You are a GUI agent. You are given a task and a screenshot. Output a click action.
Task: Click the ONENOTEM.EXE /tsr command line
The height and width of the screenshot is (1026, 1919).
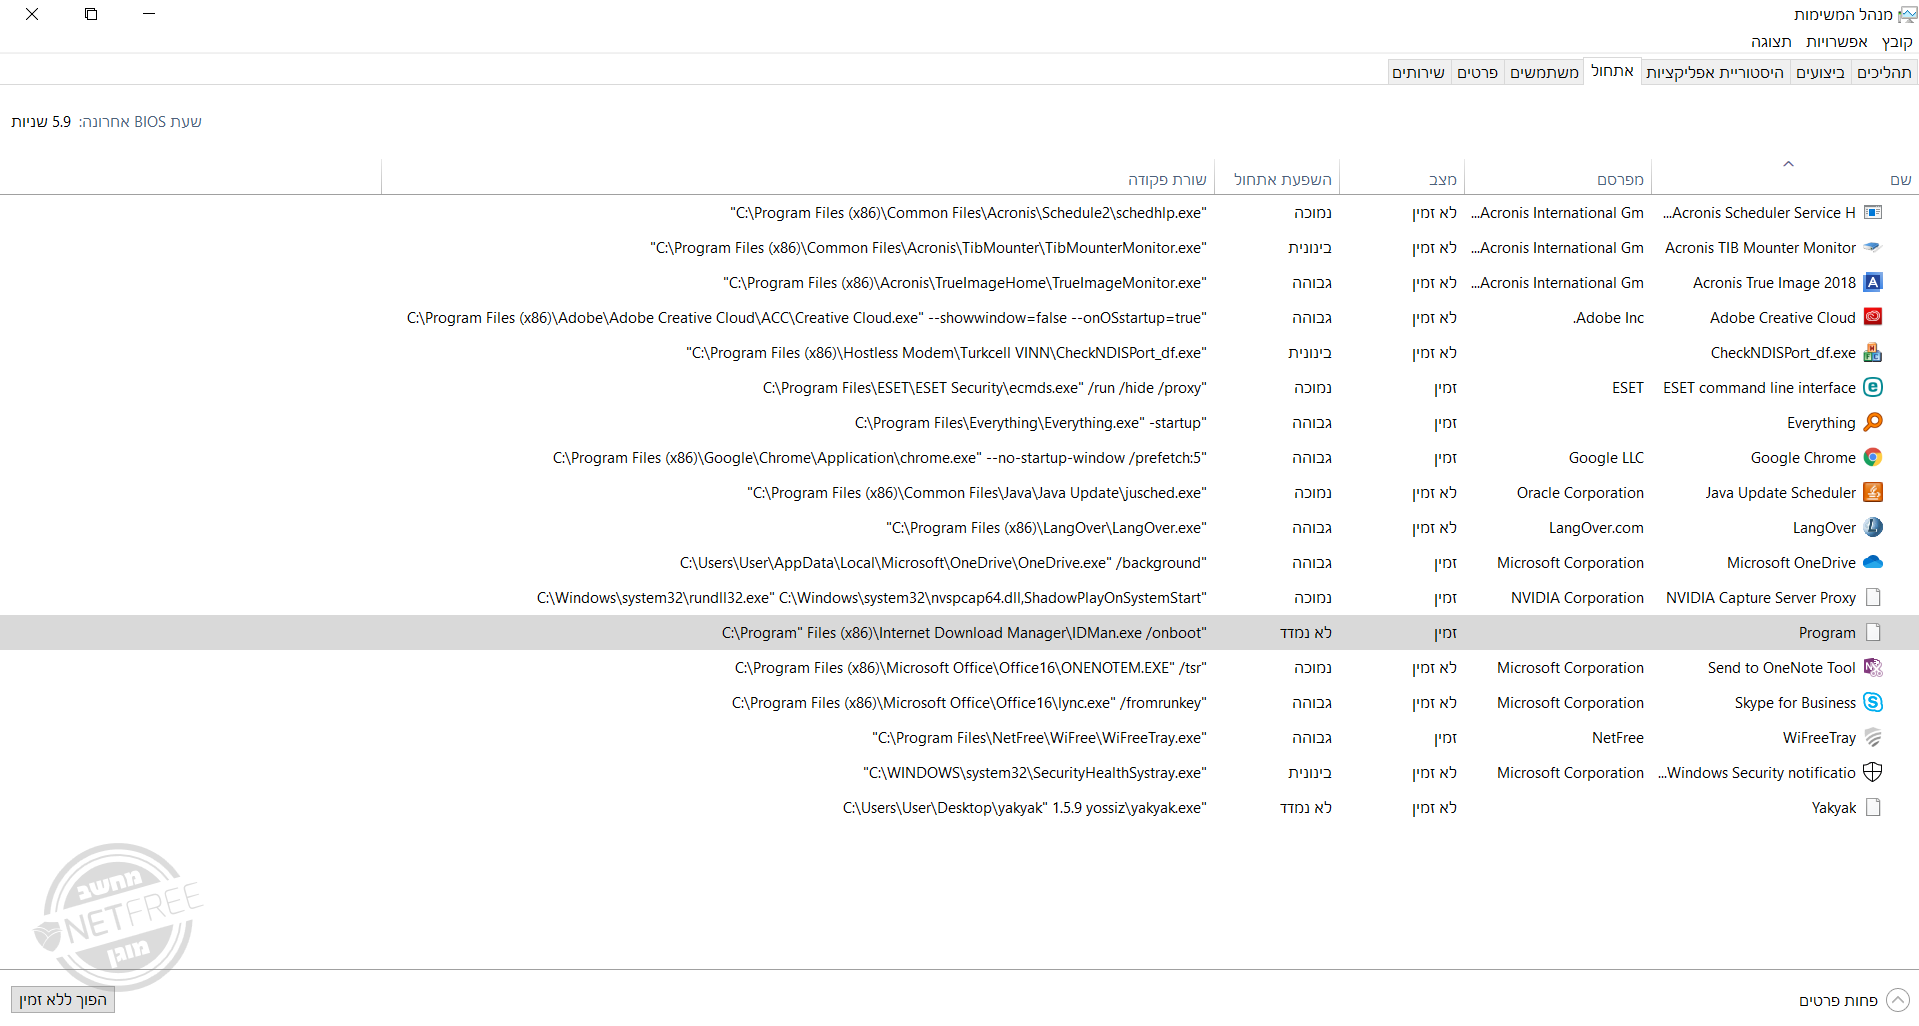pyautogui.click(x=970, y=668)
